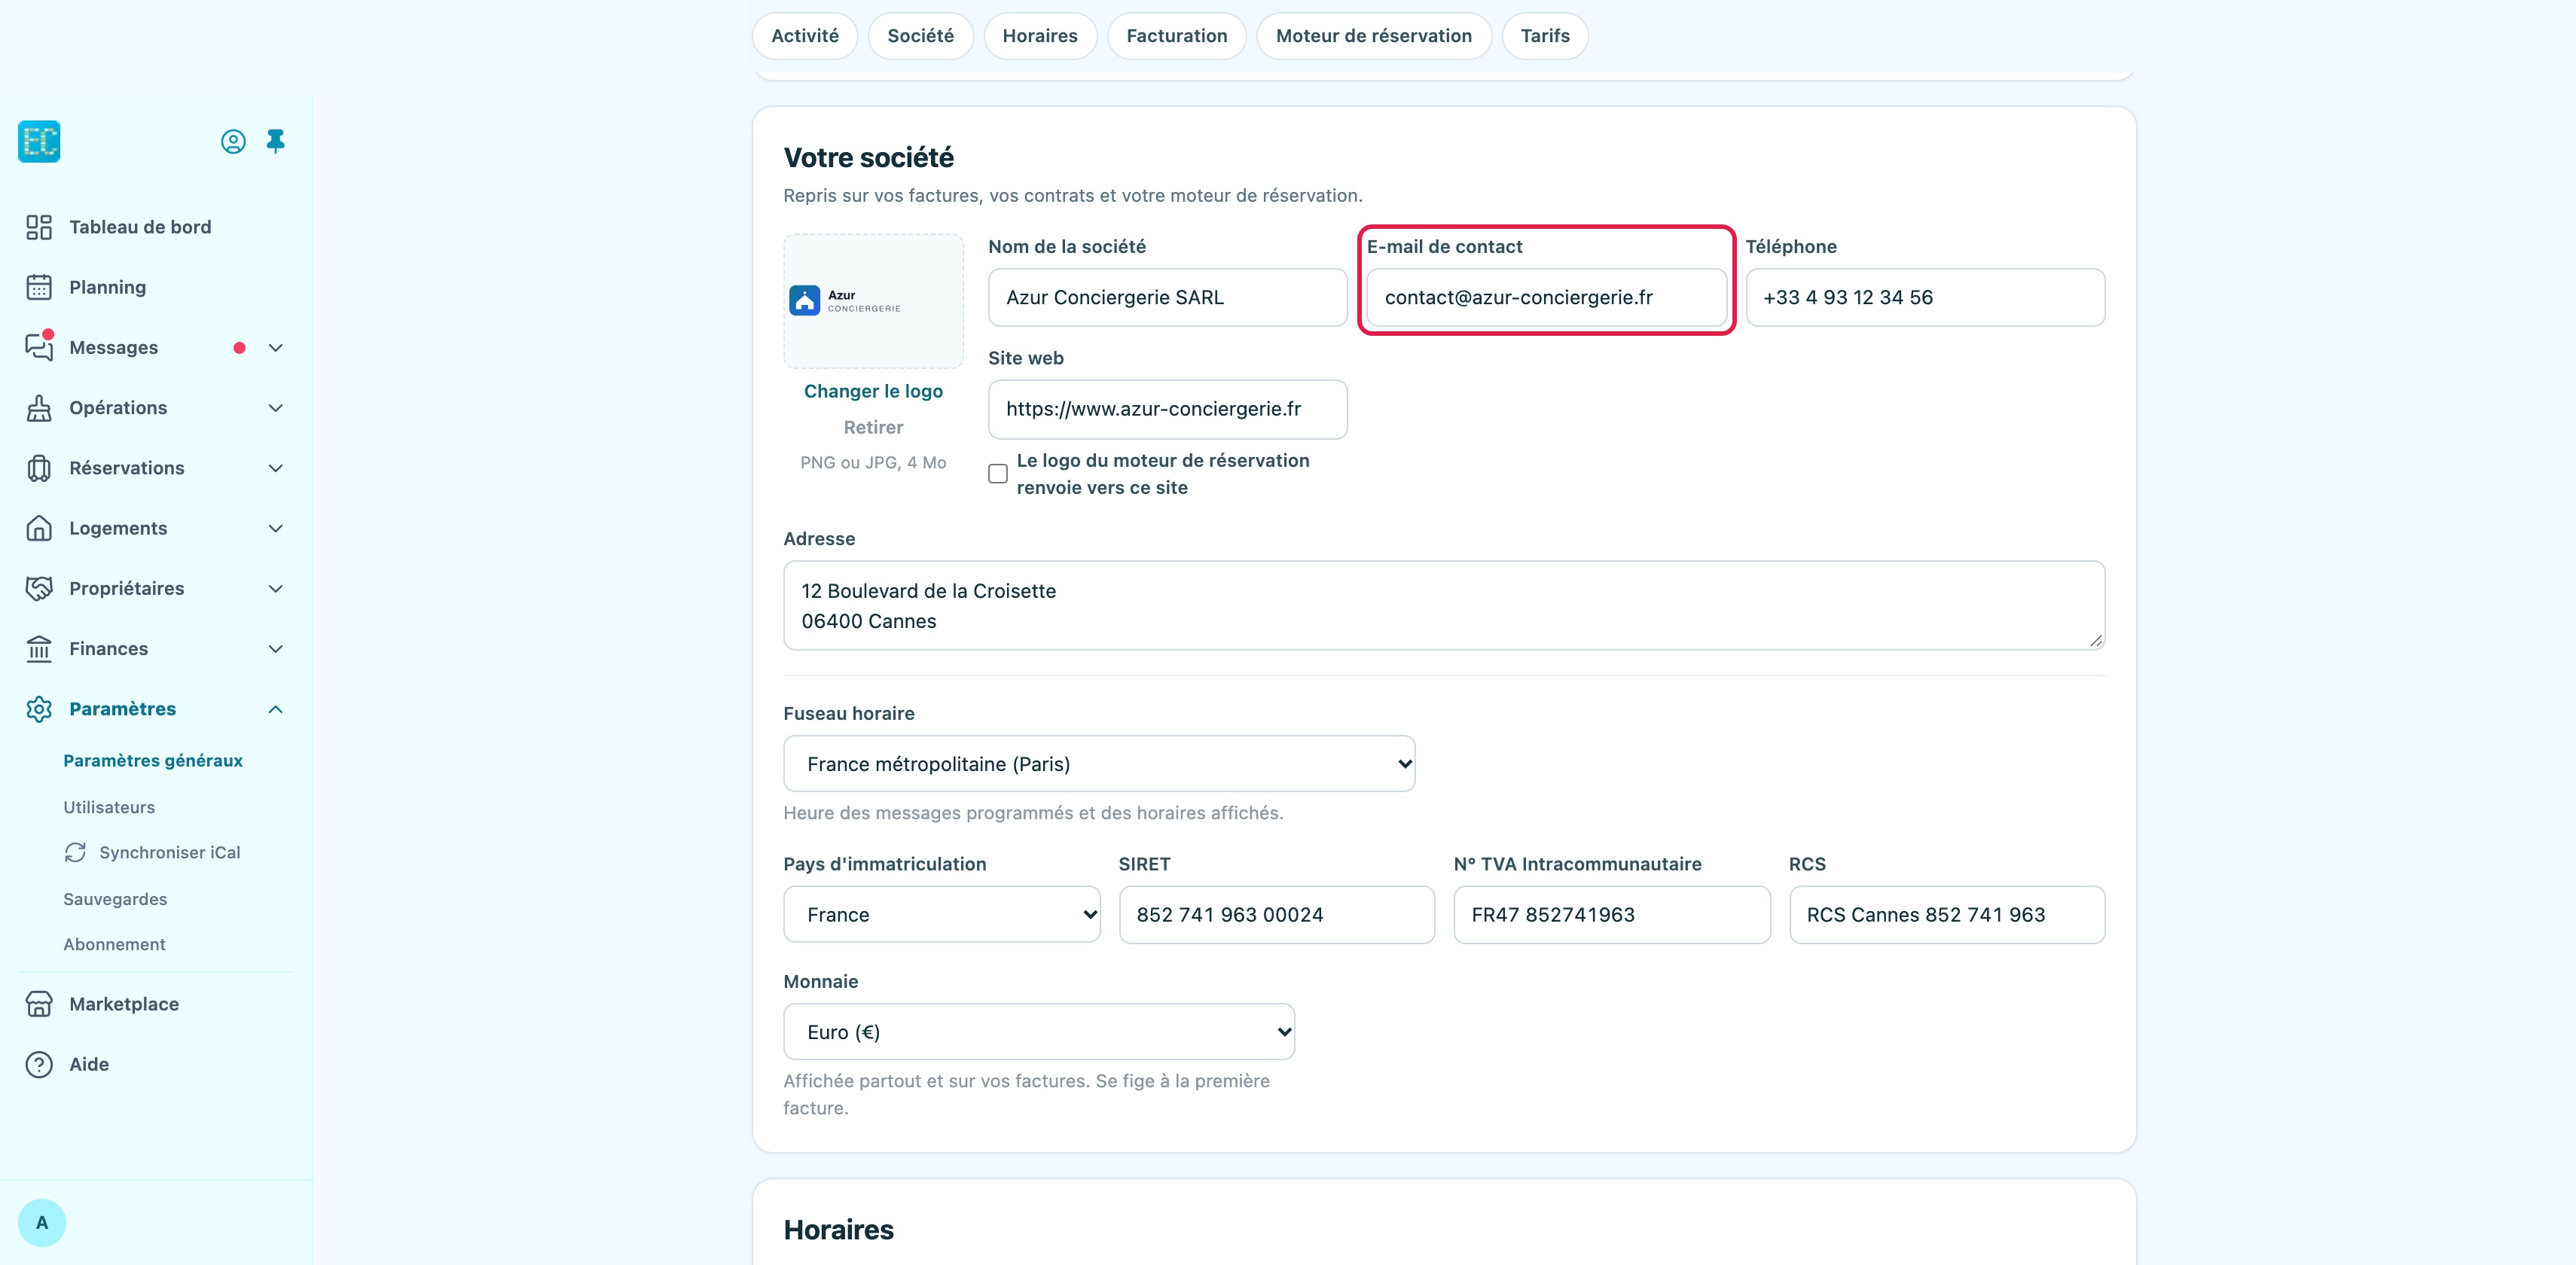Click the Changer le logo link
Image resolution: width=2576 pixels, height=1265 pixels.
(873, 391)
